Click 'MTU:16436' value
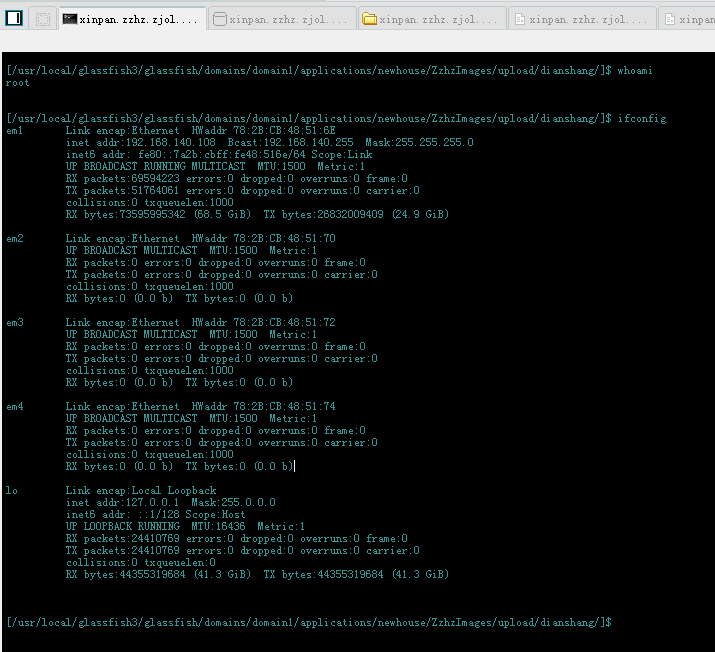 218,526
